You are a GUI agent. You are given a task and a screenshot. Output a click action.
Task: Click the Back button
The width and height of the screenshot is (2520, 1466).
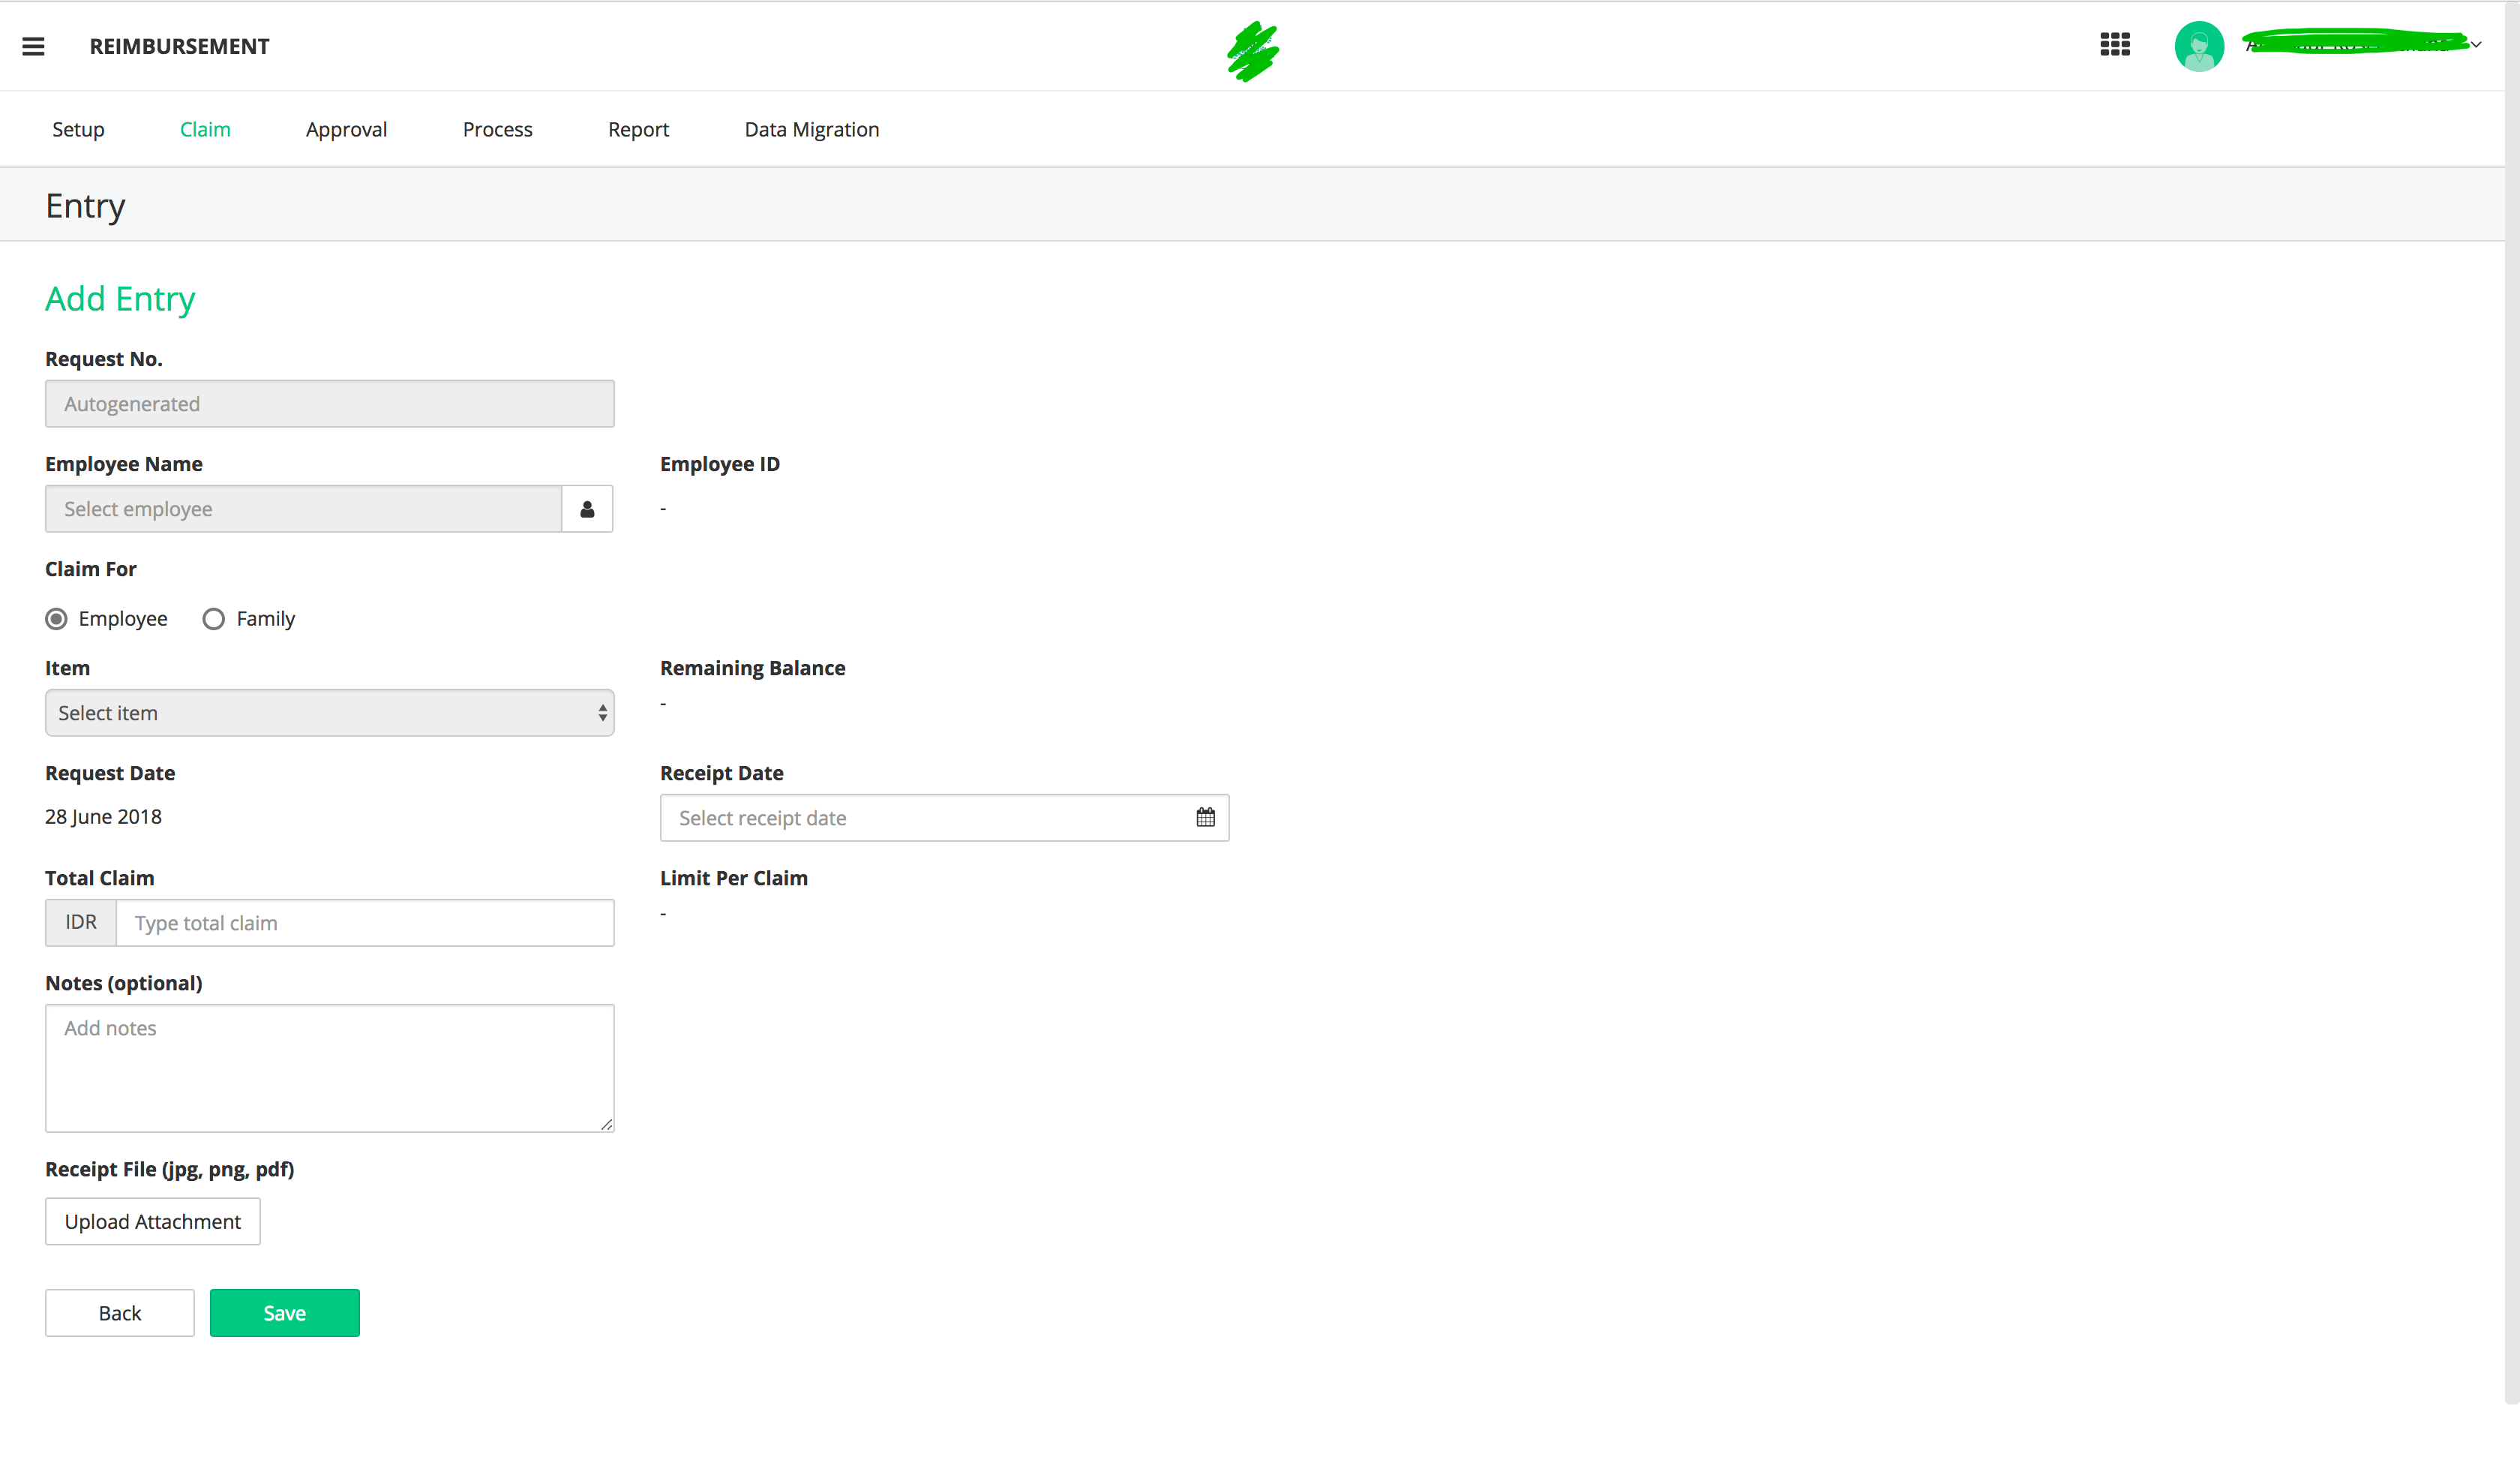(119, 1313)
